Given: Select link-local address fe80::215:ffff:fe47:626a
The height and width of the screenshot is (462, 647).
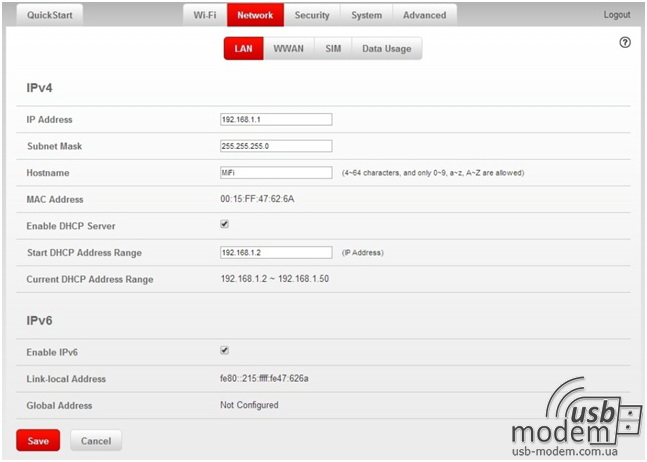Looking at the screenshot, I should click(264, 378).
